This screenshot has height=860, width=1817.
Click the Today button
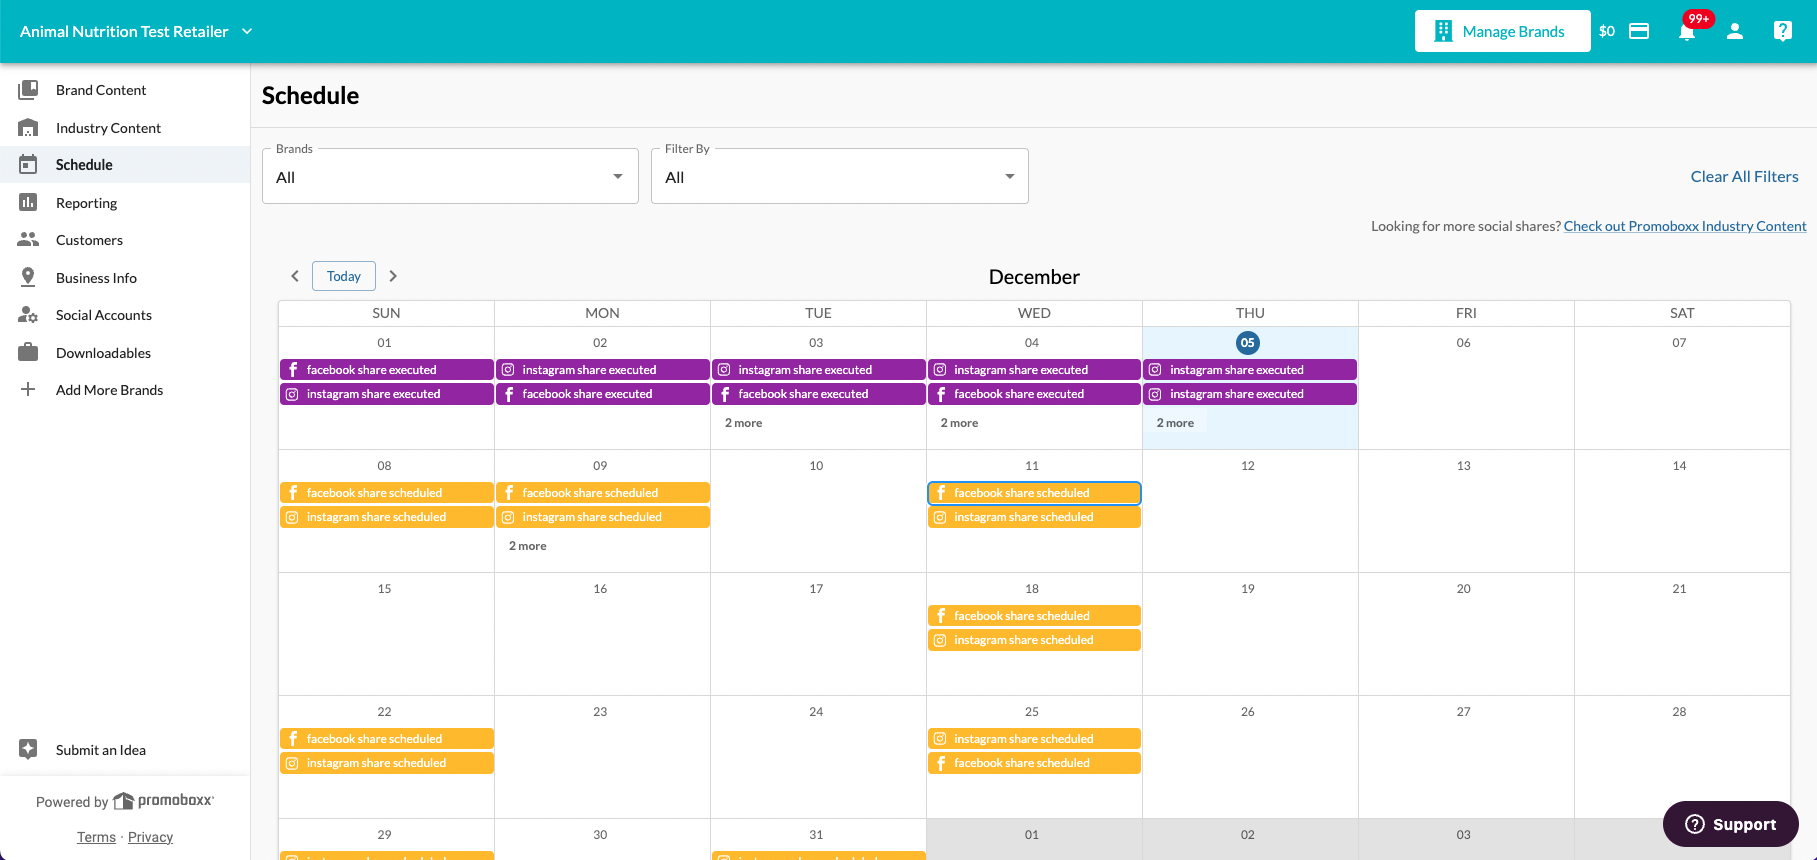(x=344, y=276)
